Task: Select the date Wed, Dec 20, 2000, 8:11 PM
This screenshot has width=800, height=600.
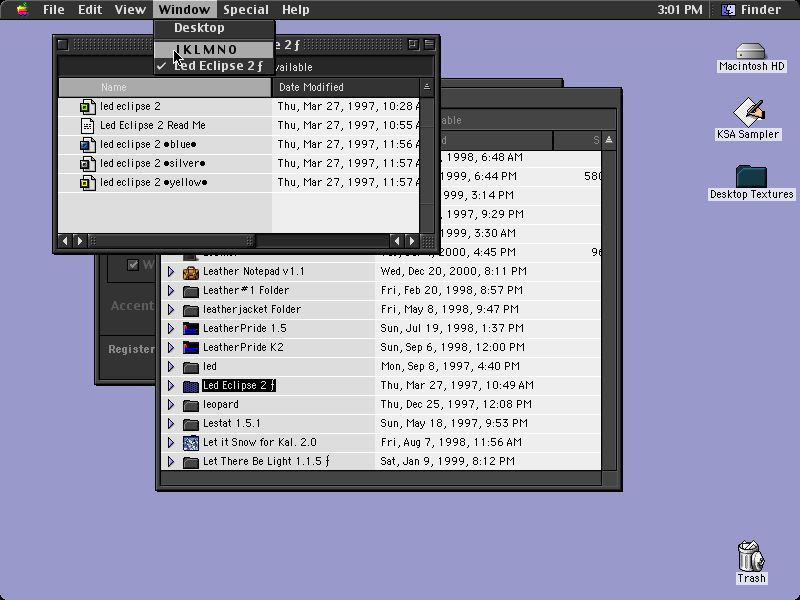Action: click(454, 271)
